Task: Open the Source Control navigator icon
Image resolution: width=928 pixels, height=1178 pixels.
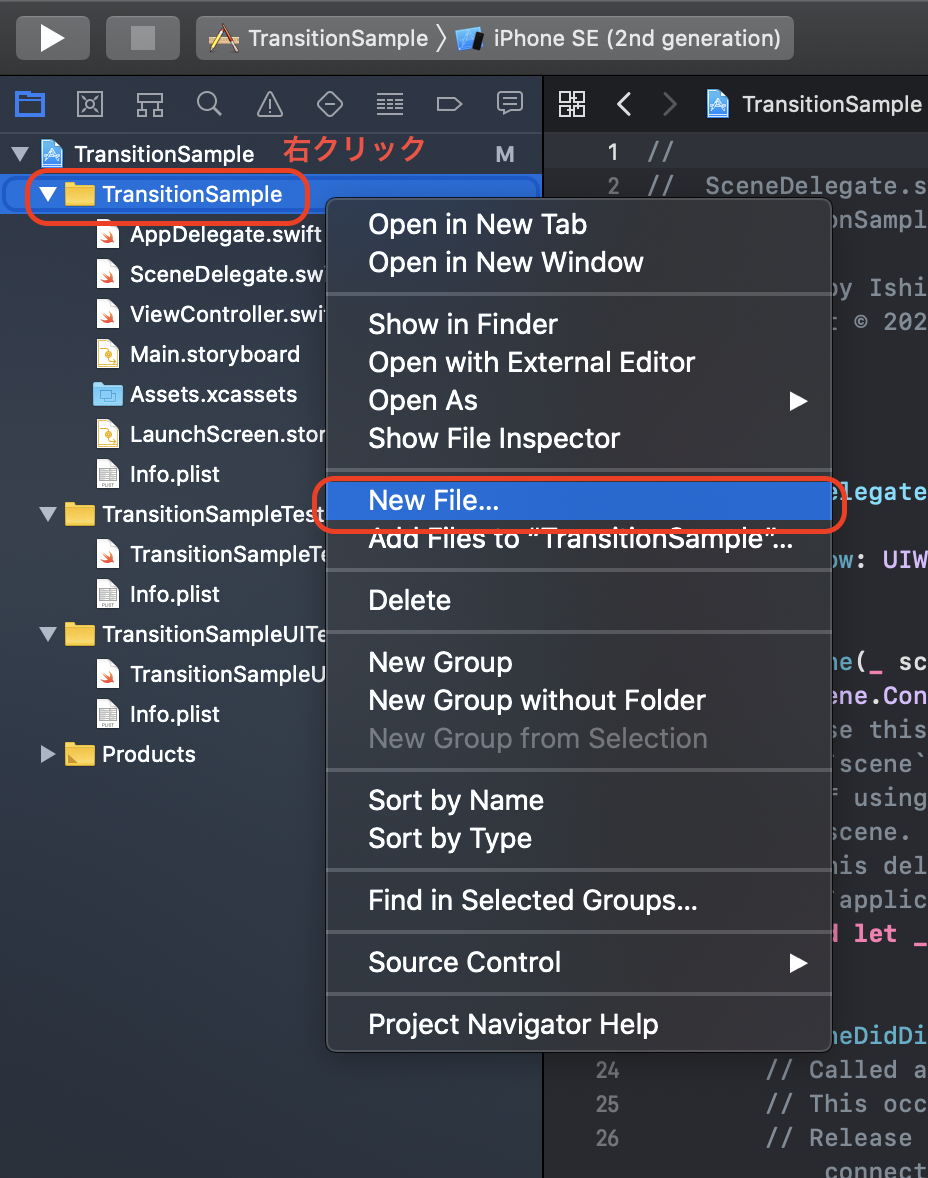Action: (90, 104)
